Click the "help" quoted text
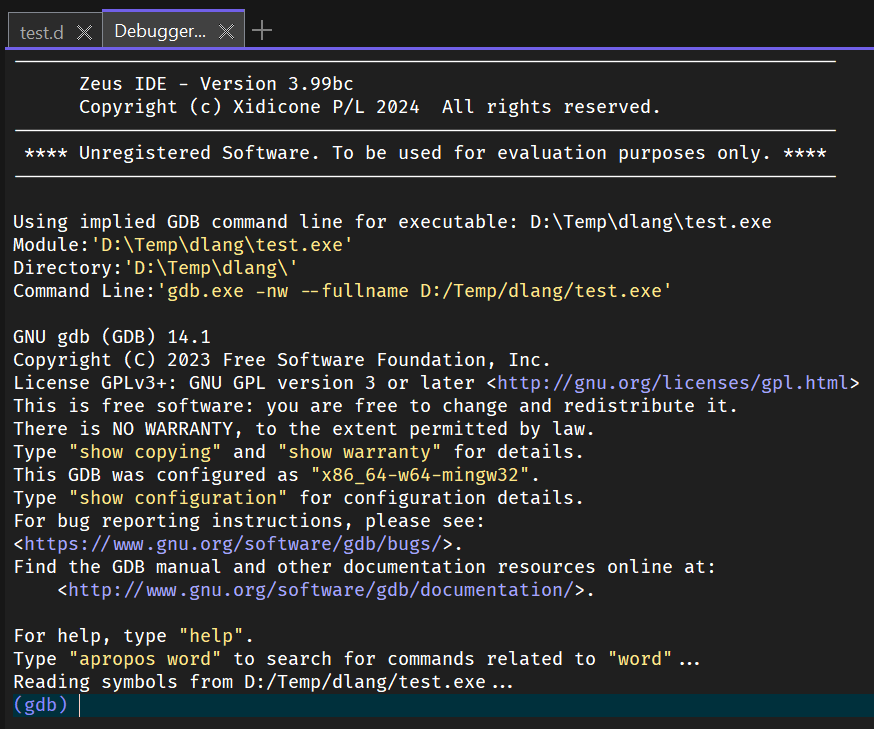 click(211, 636)
